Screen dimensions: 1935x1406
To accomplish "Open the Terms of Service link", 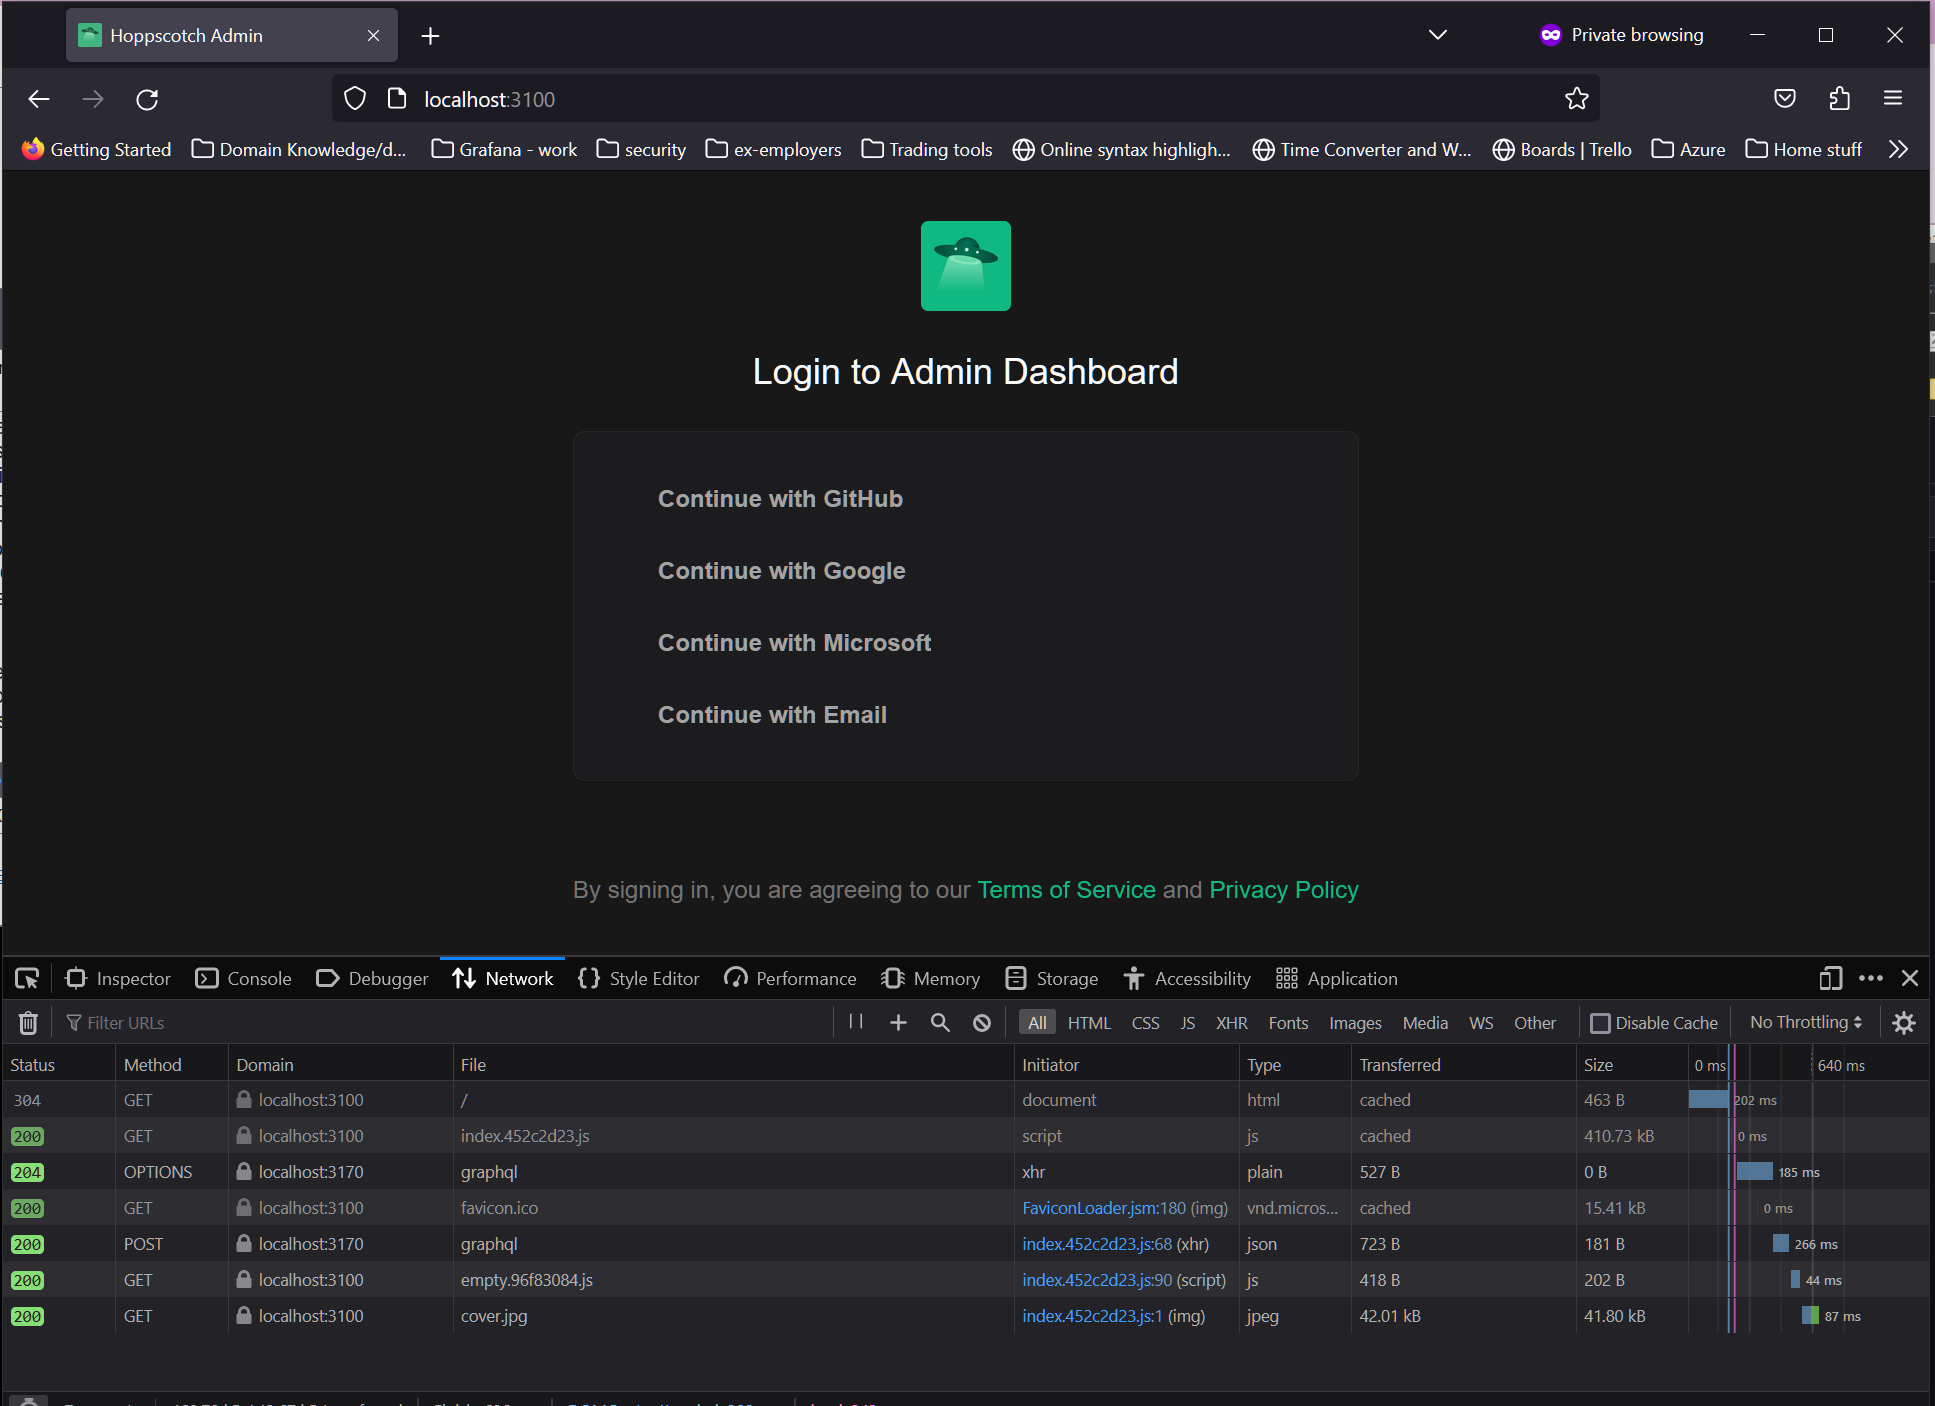I will pyautogui.click(x=1065, y=889).
